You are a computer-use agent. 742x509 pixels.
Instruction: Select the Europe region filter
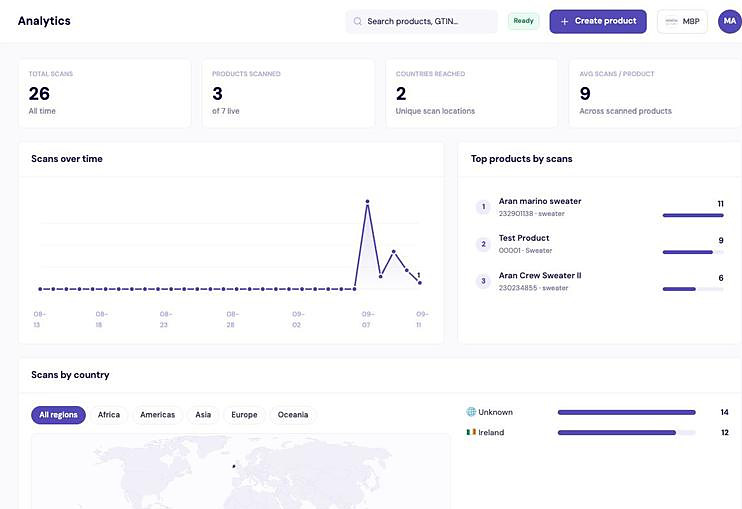(244, 415)
